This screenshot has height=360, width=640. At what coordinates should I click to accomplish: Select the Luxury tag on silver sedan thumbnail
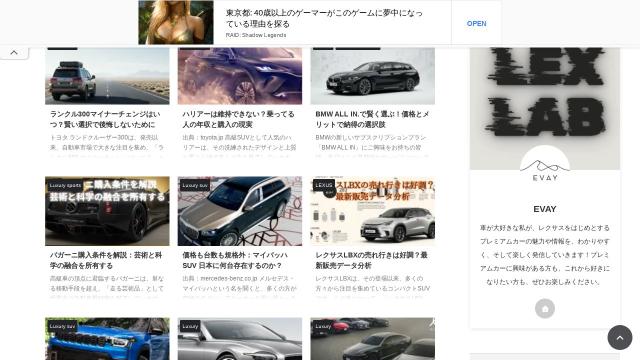[190, 326]
